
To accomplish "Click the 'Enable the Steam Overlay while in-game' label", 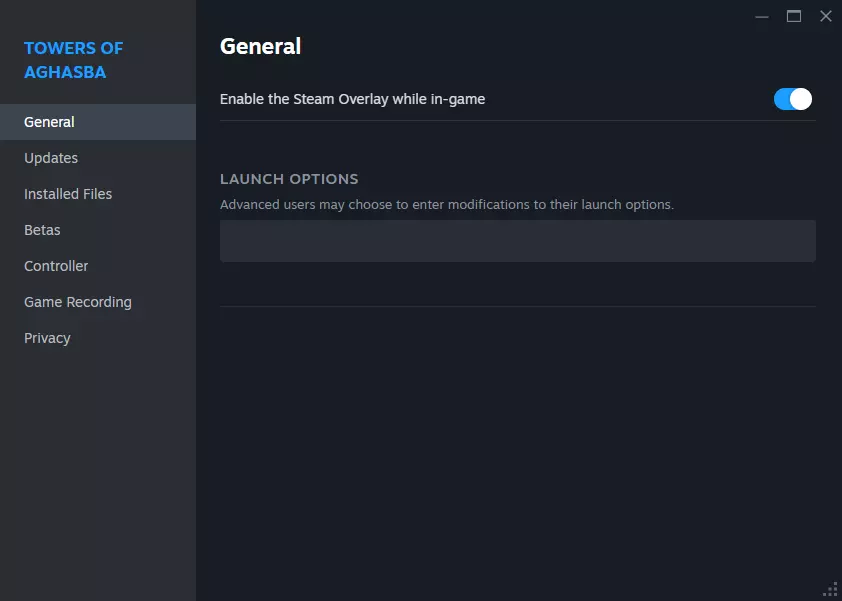I will point(352,99).
